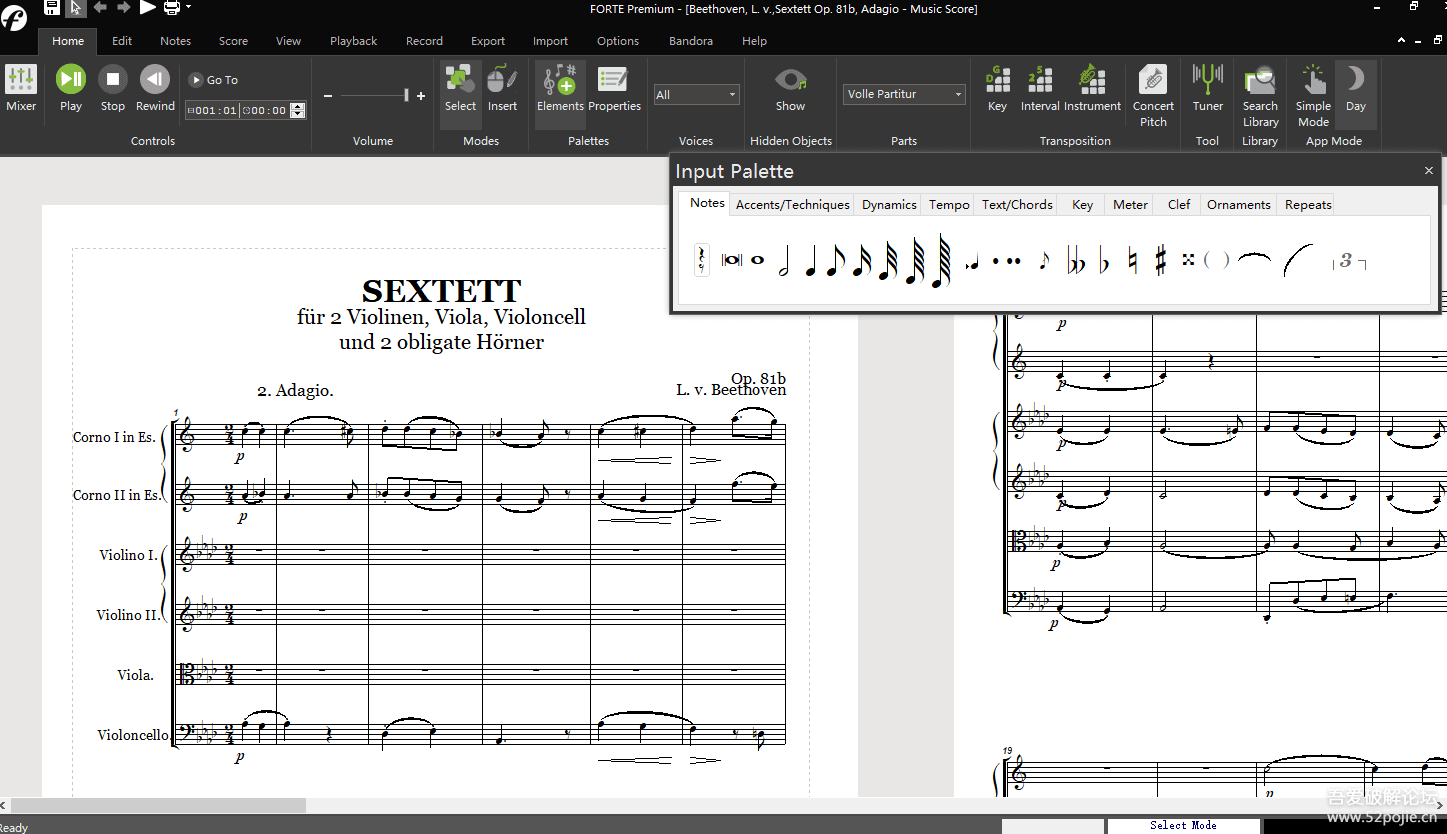Open the Parts dropdown Volle Partitur
1447x834 pixels.
click(x=904, y=94)
